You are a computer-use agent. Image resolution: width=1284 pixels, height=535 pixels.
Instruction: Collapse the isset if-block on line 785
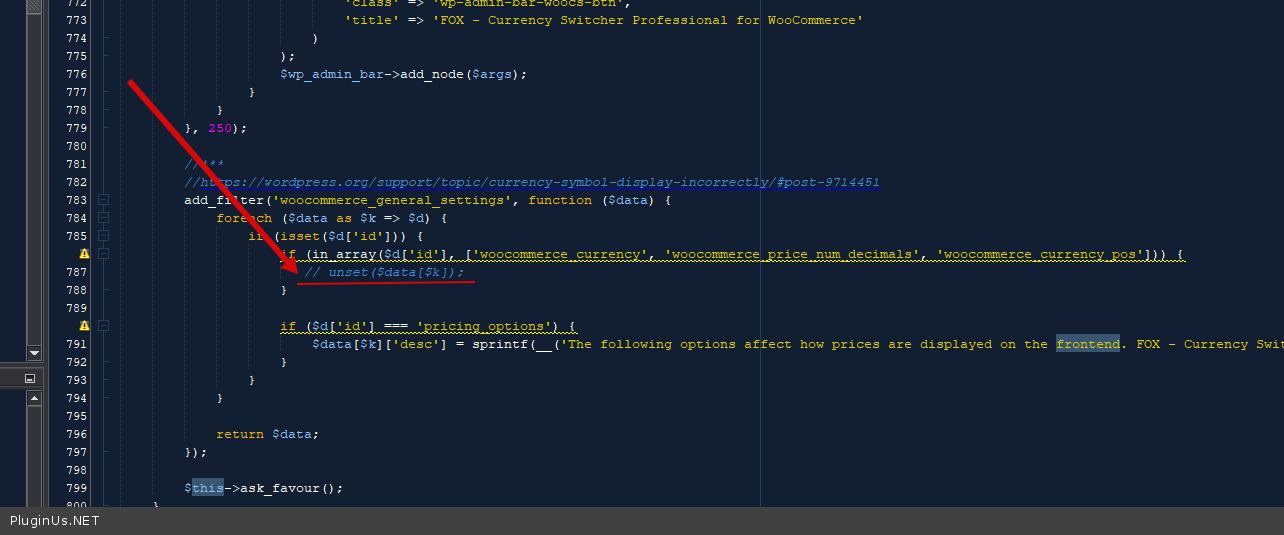[103, 236]
